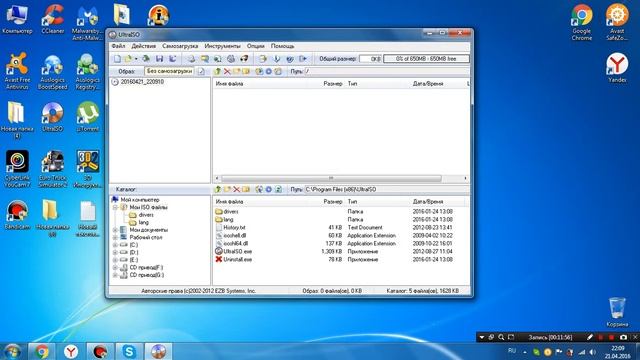Image resolution: width=640 pixels, height=360 pixels.
Task: Click the Skype taskbar icon
Action: pyautogui.click(x=129, y=351)
